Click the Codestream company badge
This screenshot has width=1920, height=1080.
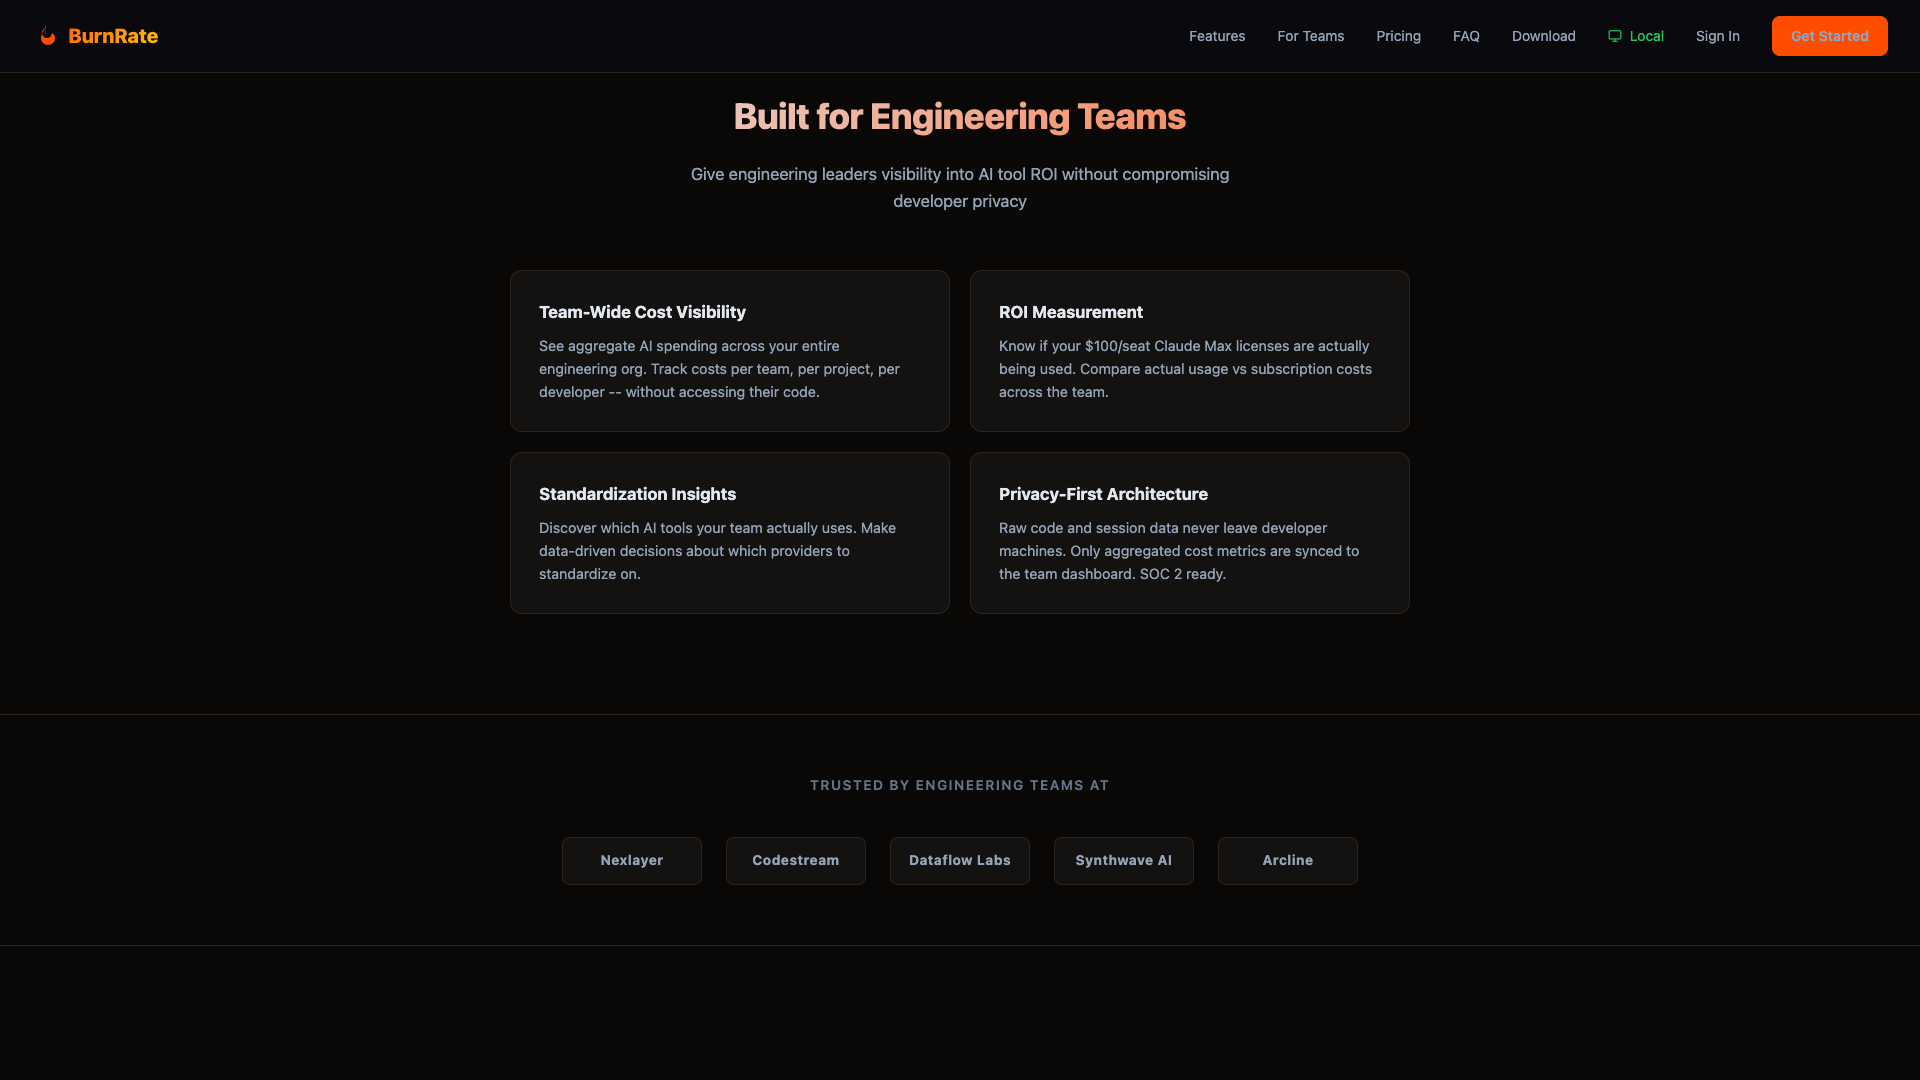tap(795, 860)
